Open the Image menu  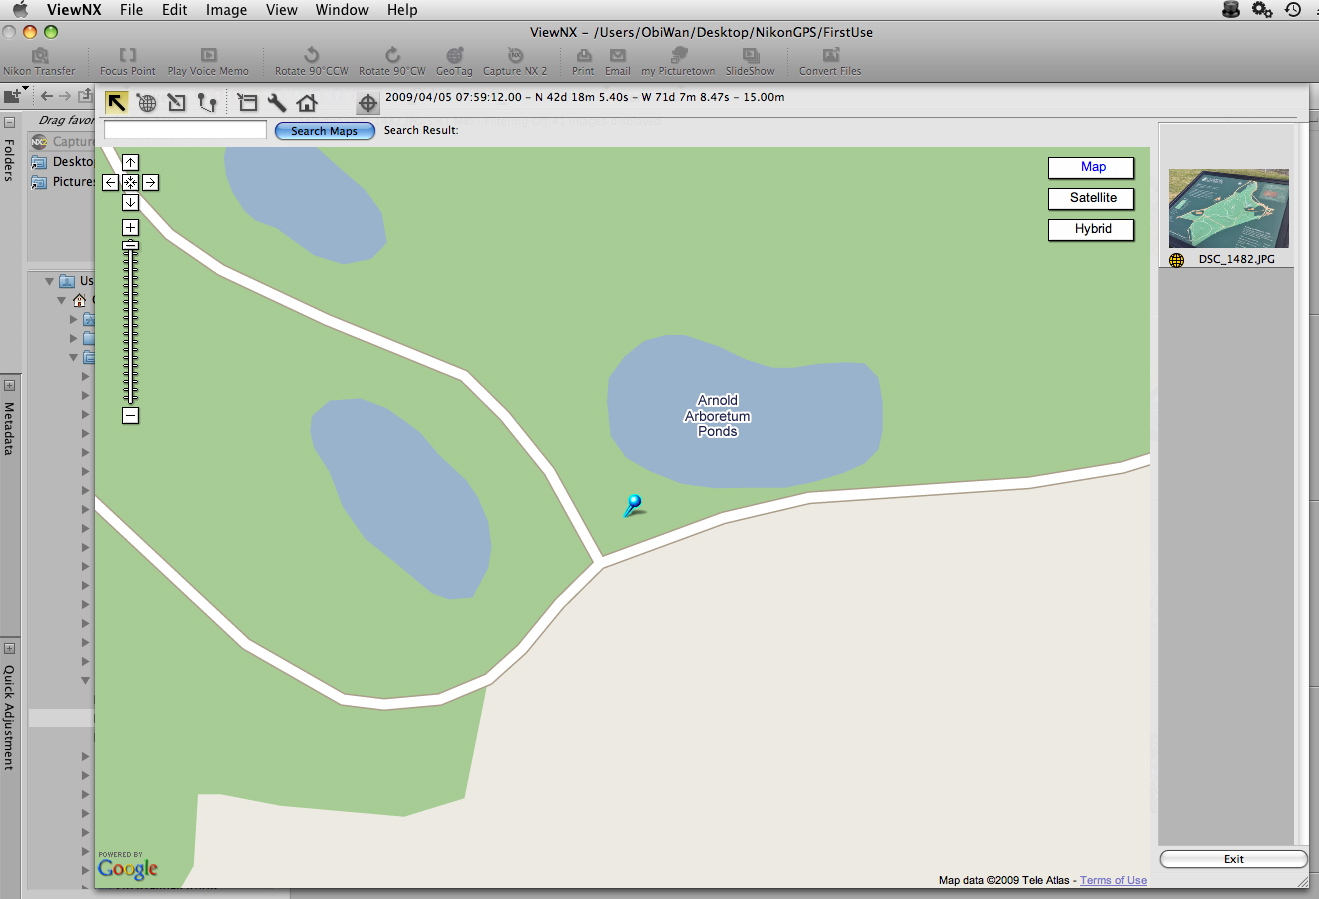pyautogui.click(x=226, y=10)
